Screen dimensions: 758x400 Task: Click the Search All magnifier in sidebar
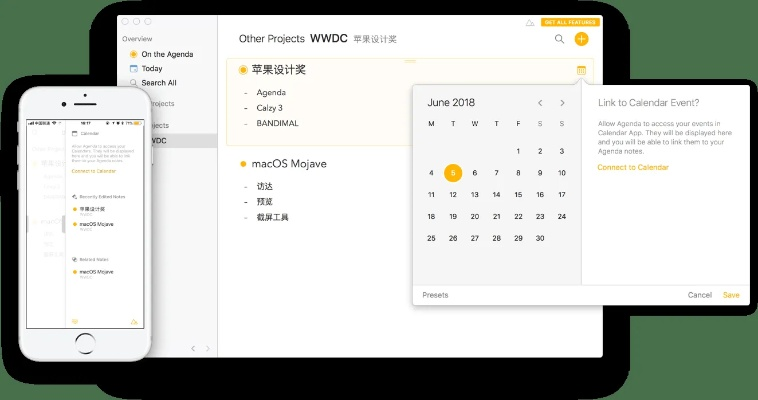tap(134, 83)
